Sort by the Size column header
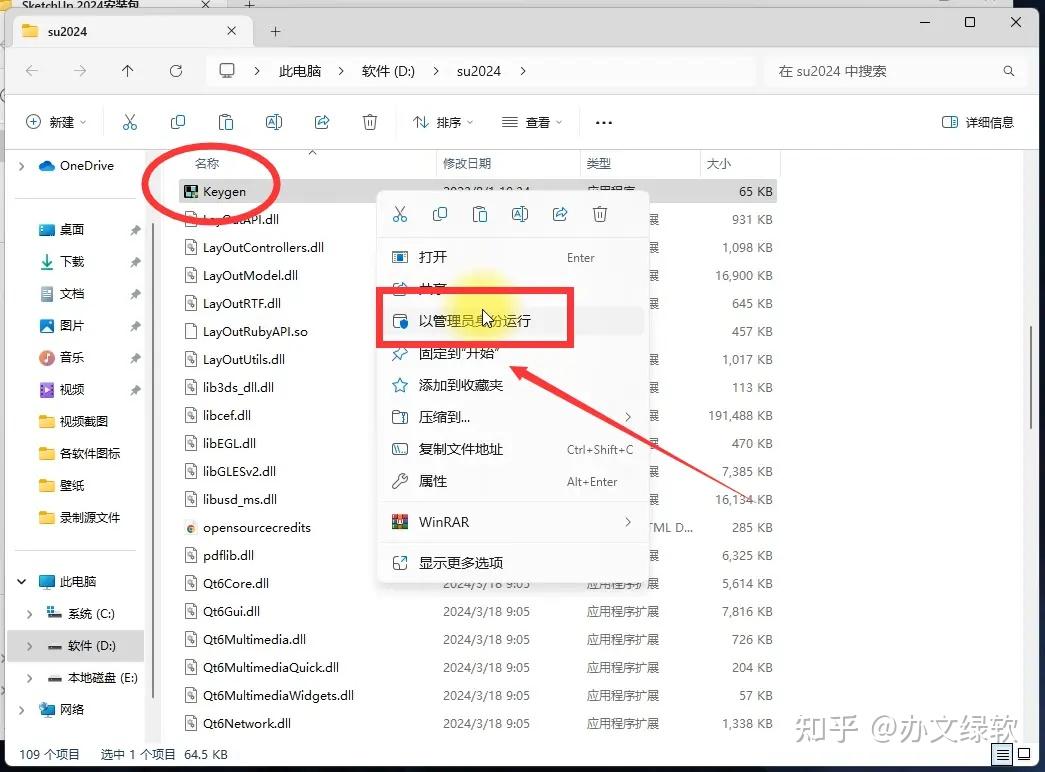1045x772 pixels. pos(719,163)
